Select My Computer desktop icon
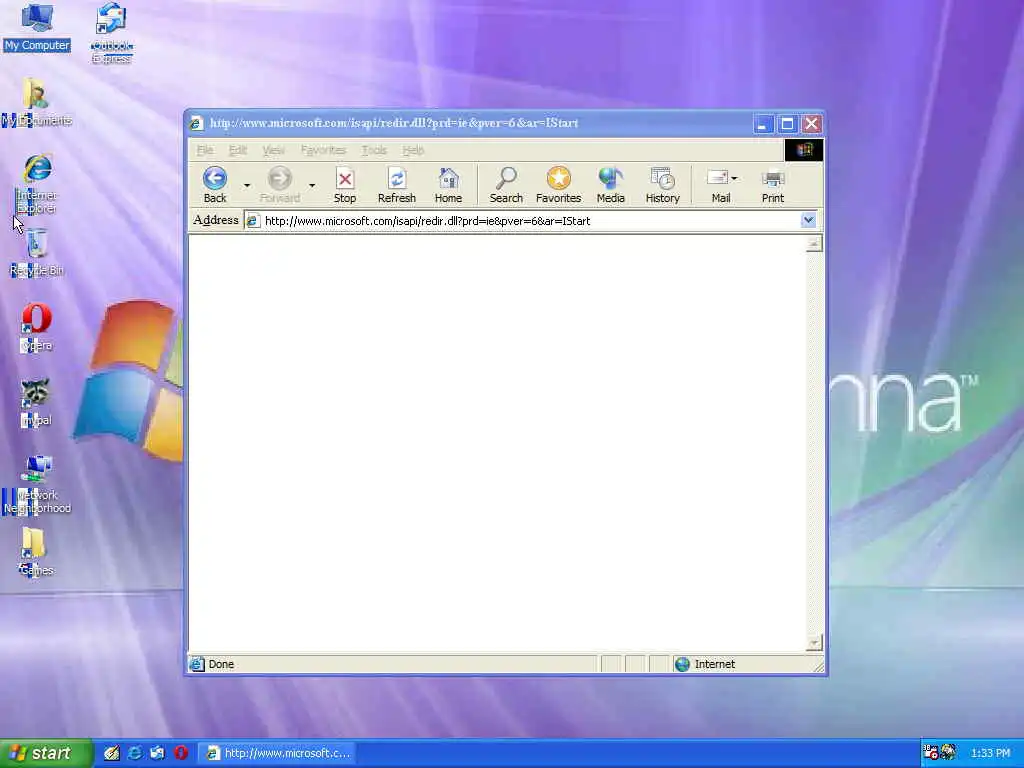This screenshot has width=1024, height=768. [x=37, y=27]
